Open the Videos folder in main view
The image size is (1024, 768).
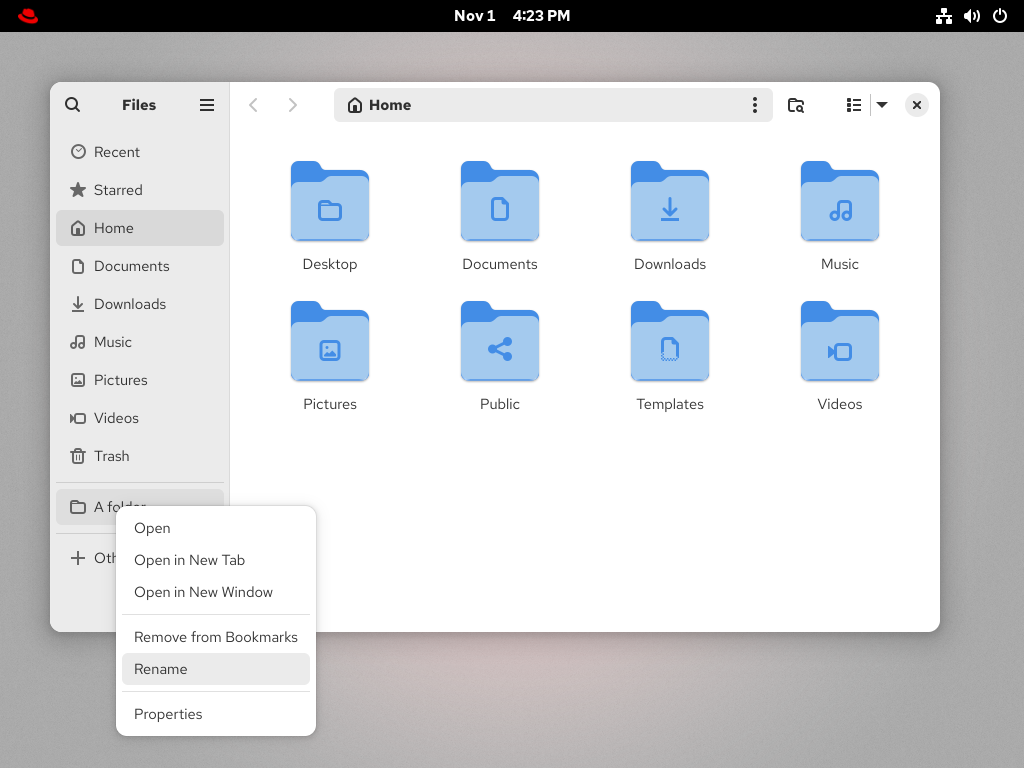(840, 342)
